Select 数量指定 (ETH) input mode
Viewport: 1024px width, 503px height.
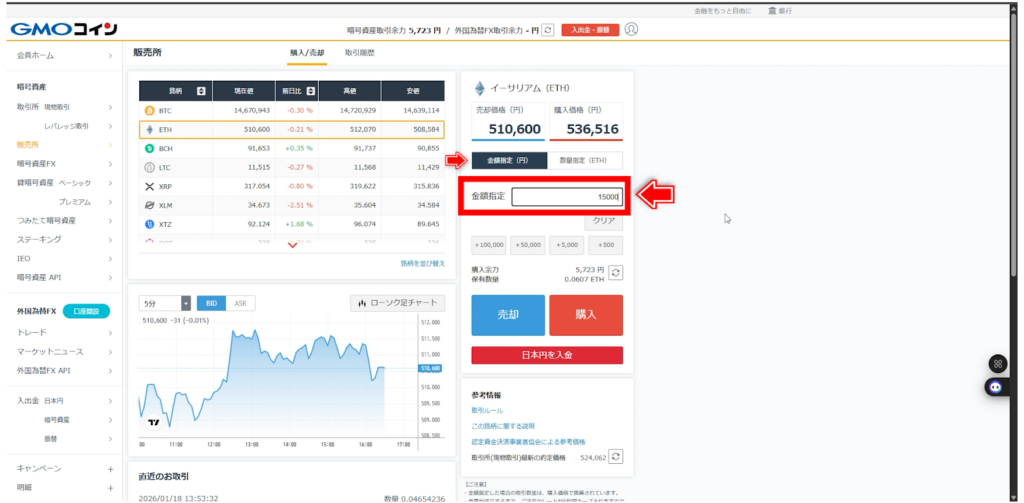[x=585, y=160]
